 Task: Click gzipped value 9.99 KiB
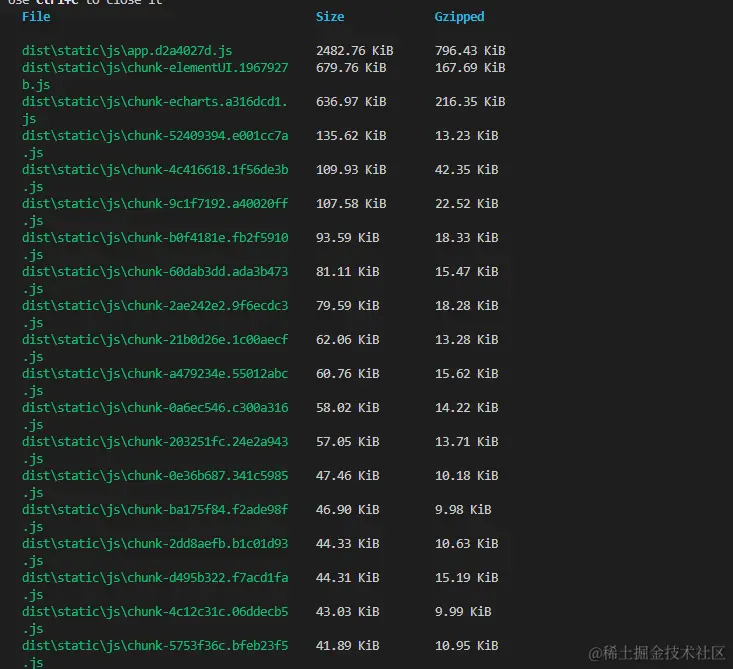click(x=463, y=612)
